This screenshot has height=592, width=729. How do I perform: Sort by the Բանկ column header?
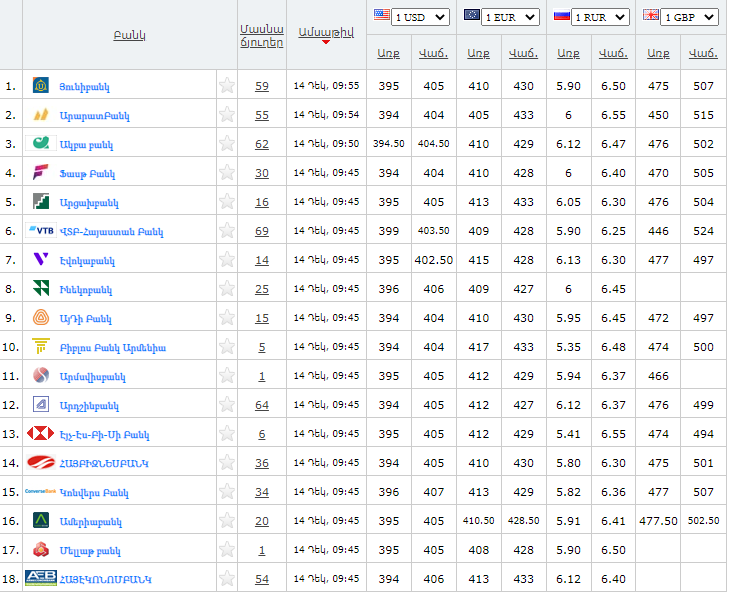coord(130,35)
